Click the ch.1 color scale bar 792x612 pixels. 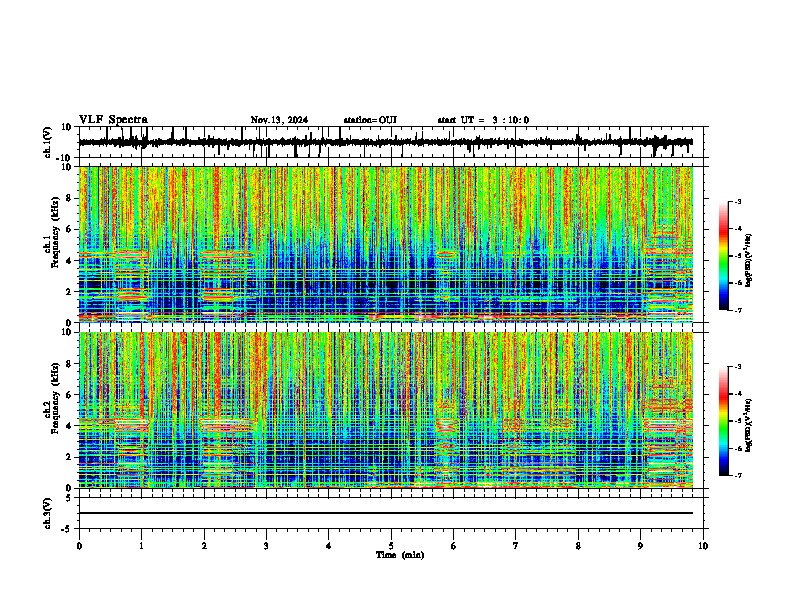pos(723,256)
